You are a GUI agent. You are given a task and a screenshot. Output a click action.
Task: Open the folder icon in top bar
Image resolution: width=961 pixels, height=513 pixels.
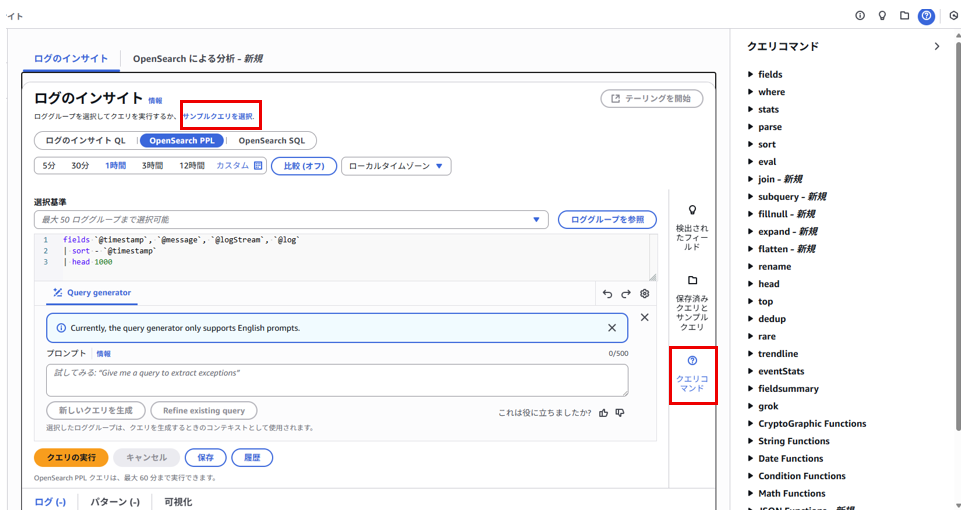(904, 15)
